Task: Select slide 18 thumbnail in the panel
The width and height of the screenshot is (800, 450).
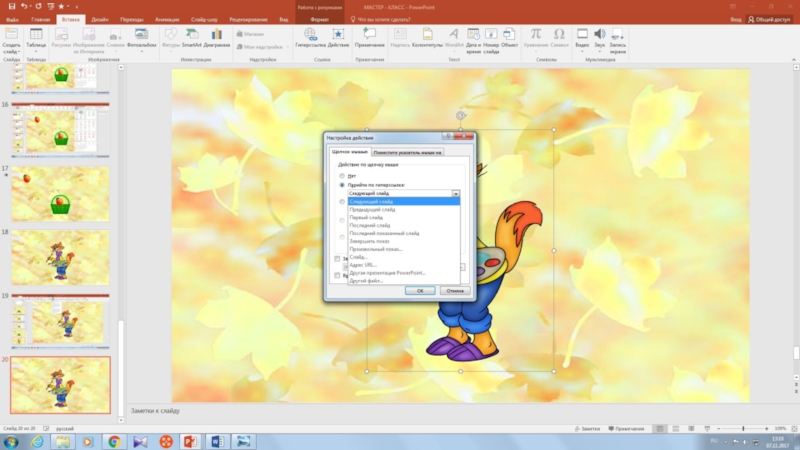Action: pos(59,256)
